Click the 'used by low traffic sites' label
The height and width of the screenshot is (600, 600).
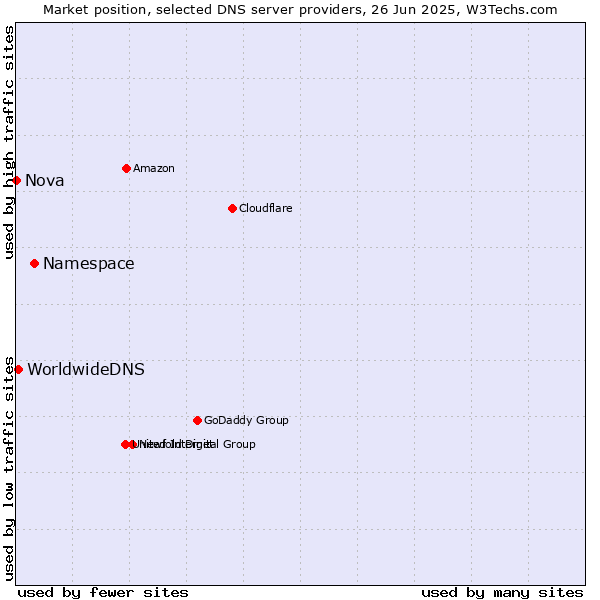coord(9,469)
